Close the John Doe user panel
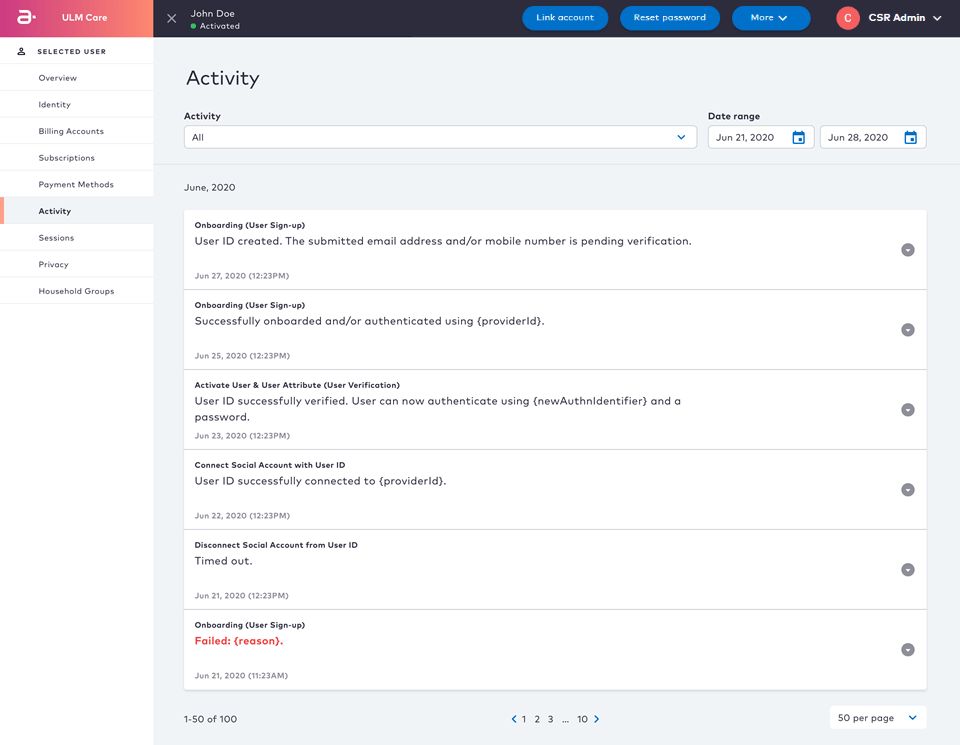Image resolution: width=960 pixels, height=745 pixels. click(172, 18)
